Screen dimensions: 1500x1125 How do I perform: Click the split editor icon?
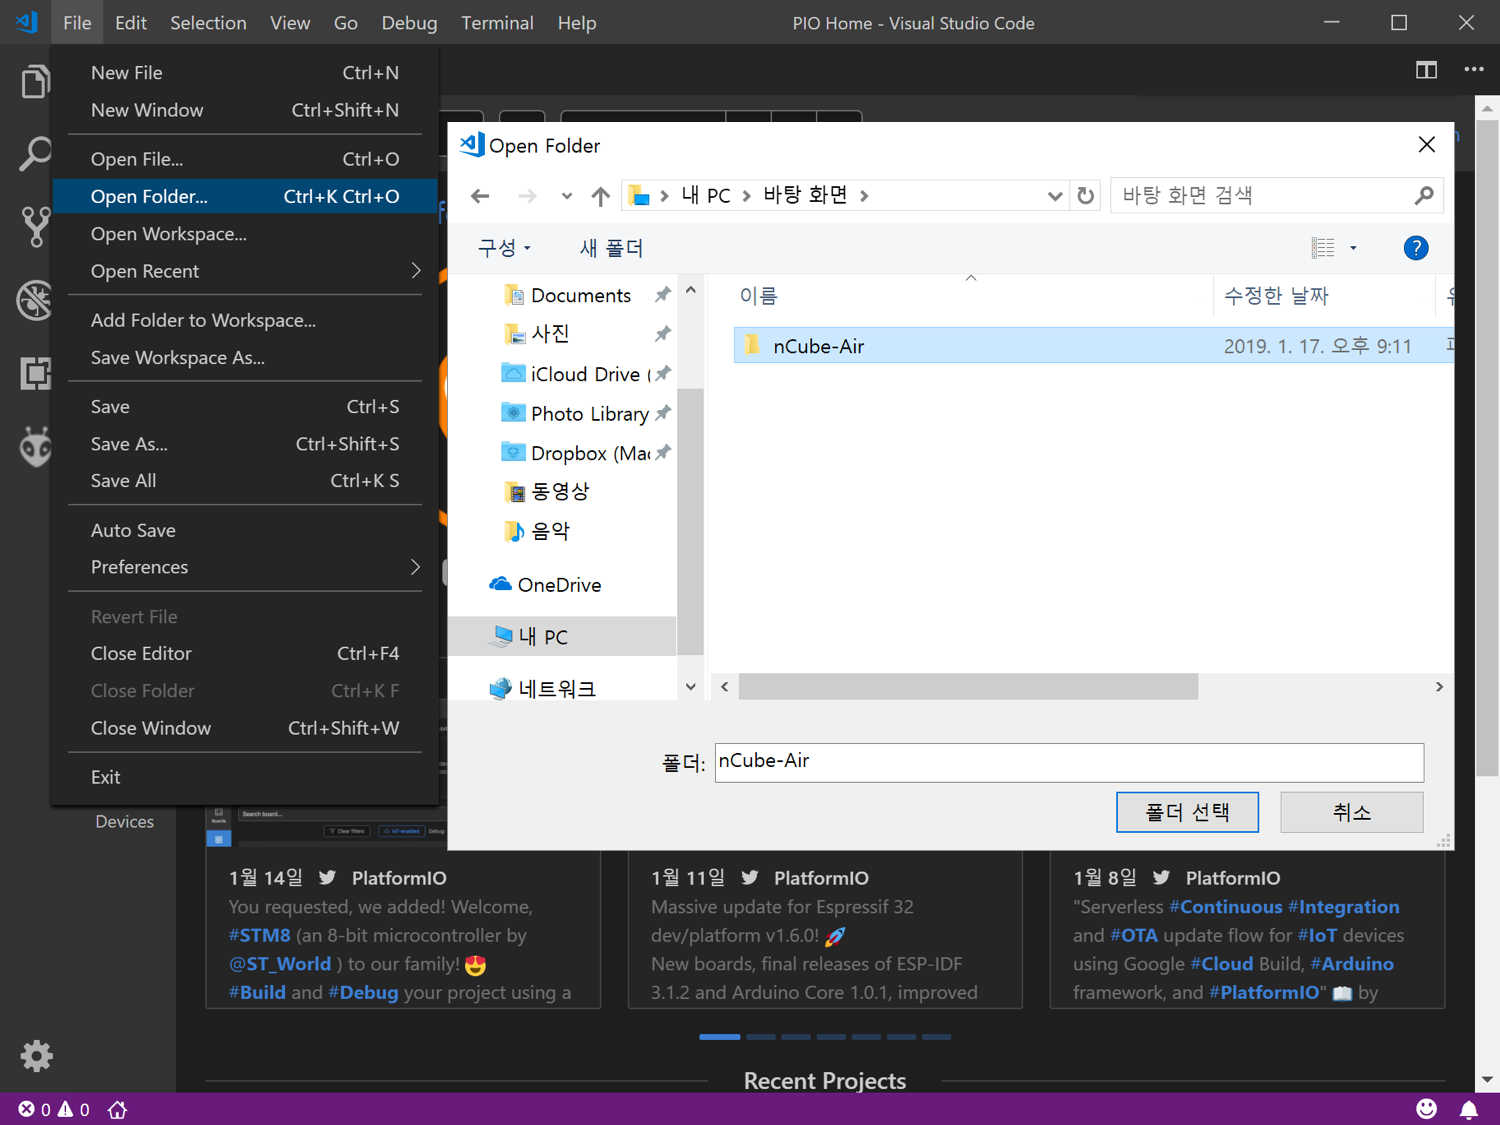tap(1426, 70)
